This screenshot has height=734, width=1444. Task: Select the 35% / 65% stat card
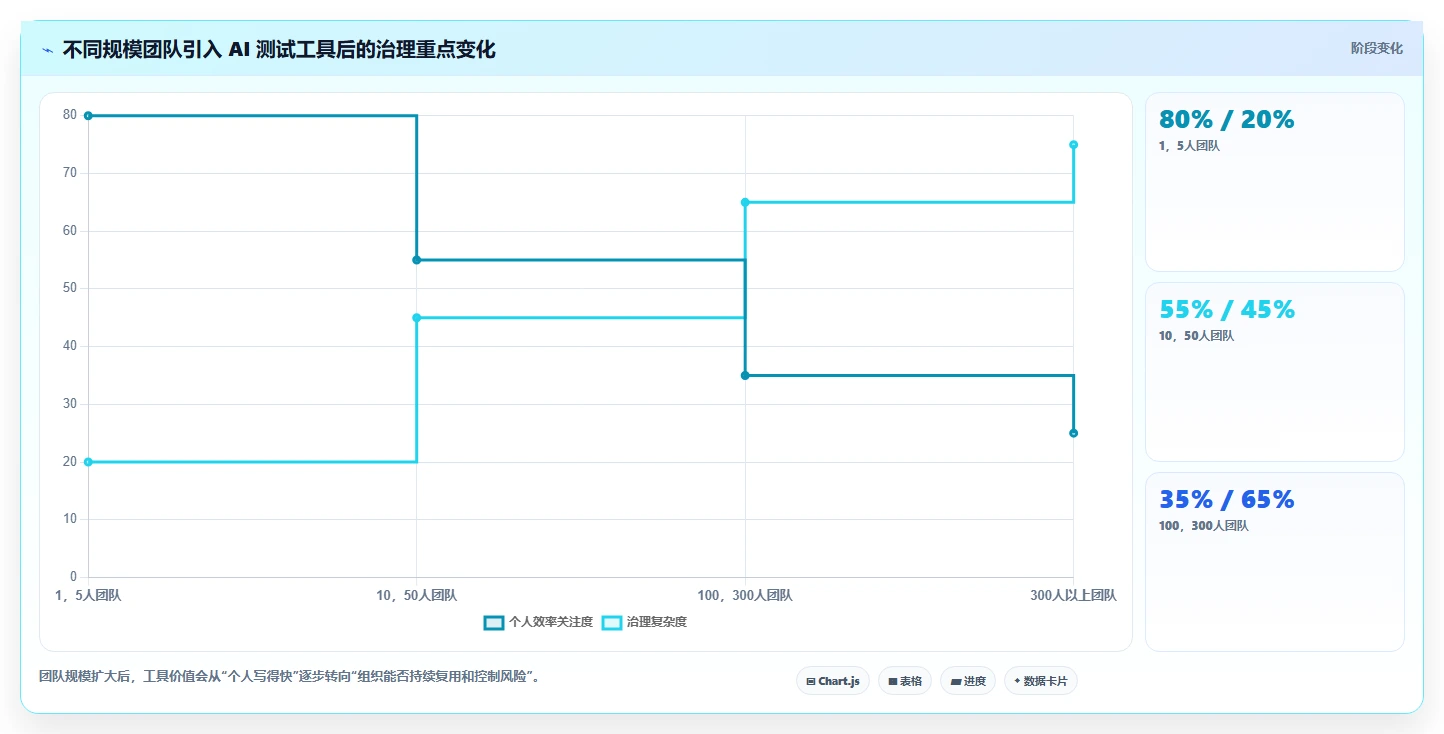(x=1274, y=561)
